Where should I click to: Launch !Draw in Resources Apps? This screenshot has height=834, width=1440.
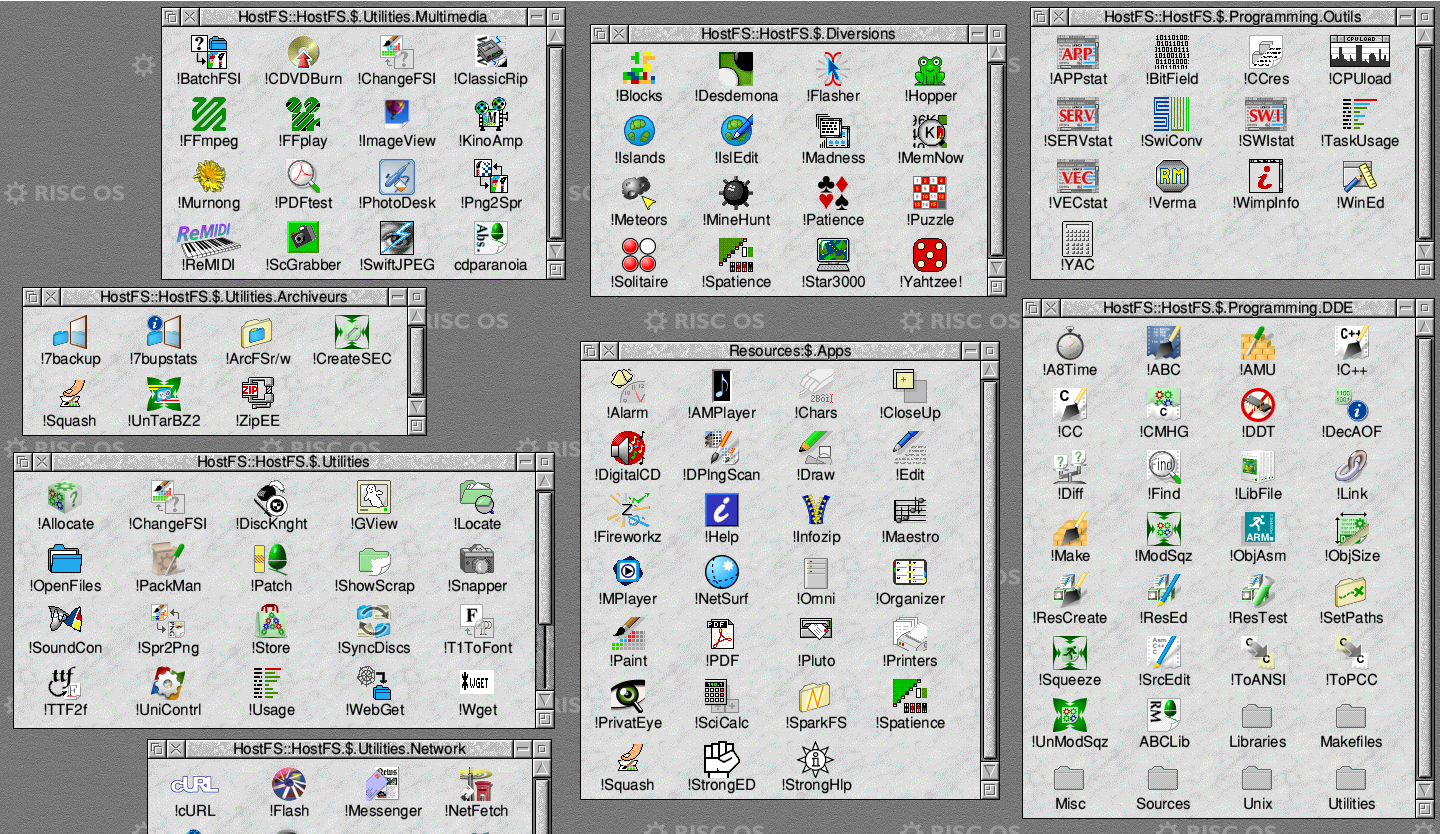click(817, 449)
